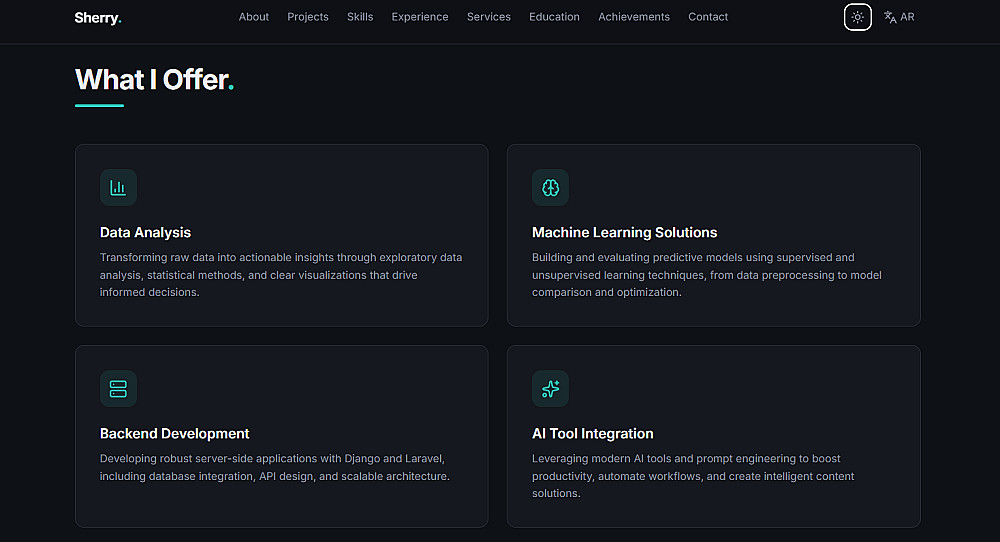Select the Data Analysis card title
The height and width of the screenshot is (542, 1000).
(x=145, y=232)
